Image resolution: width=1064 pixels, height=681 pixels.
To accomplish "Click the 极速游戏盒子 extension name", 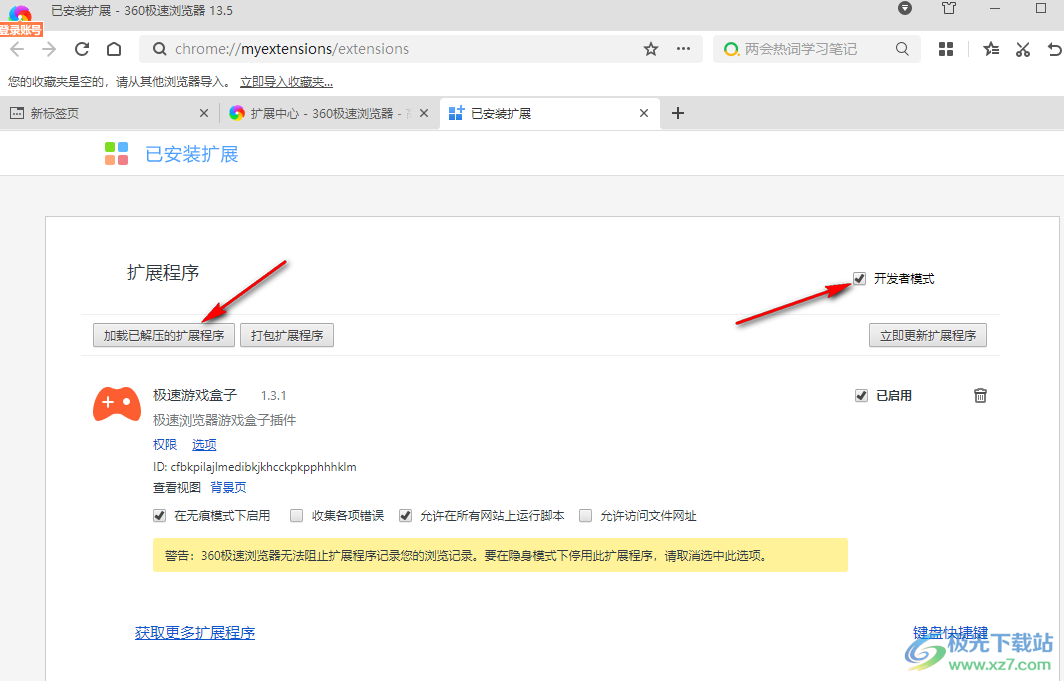I will click(195, 395).
